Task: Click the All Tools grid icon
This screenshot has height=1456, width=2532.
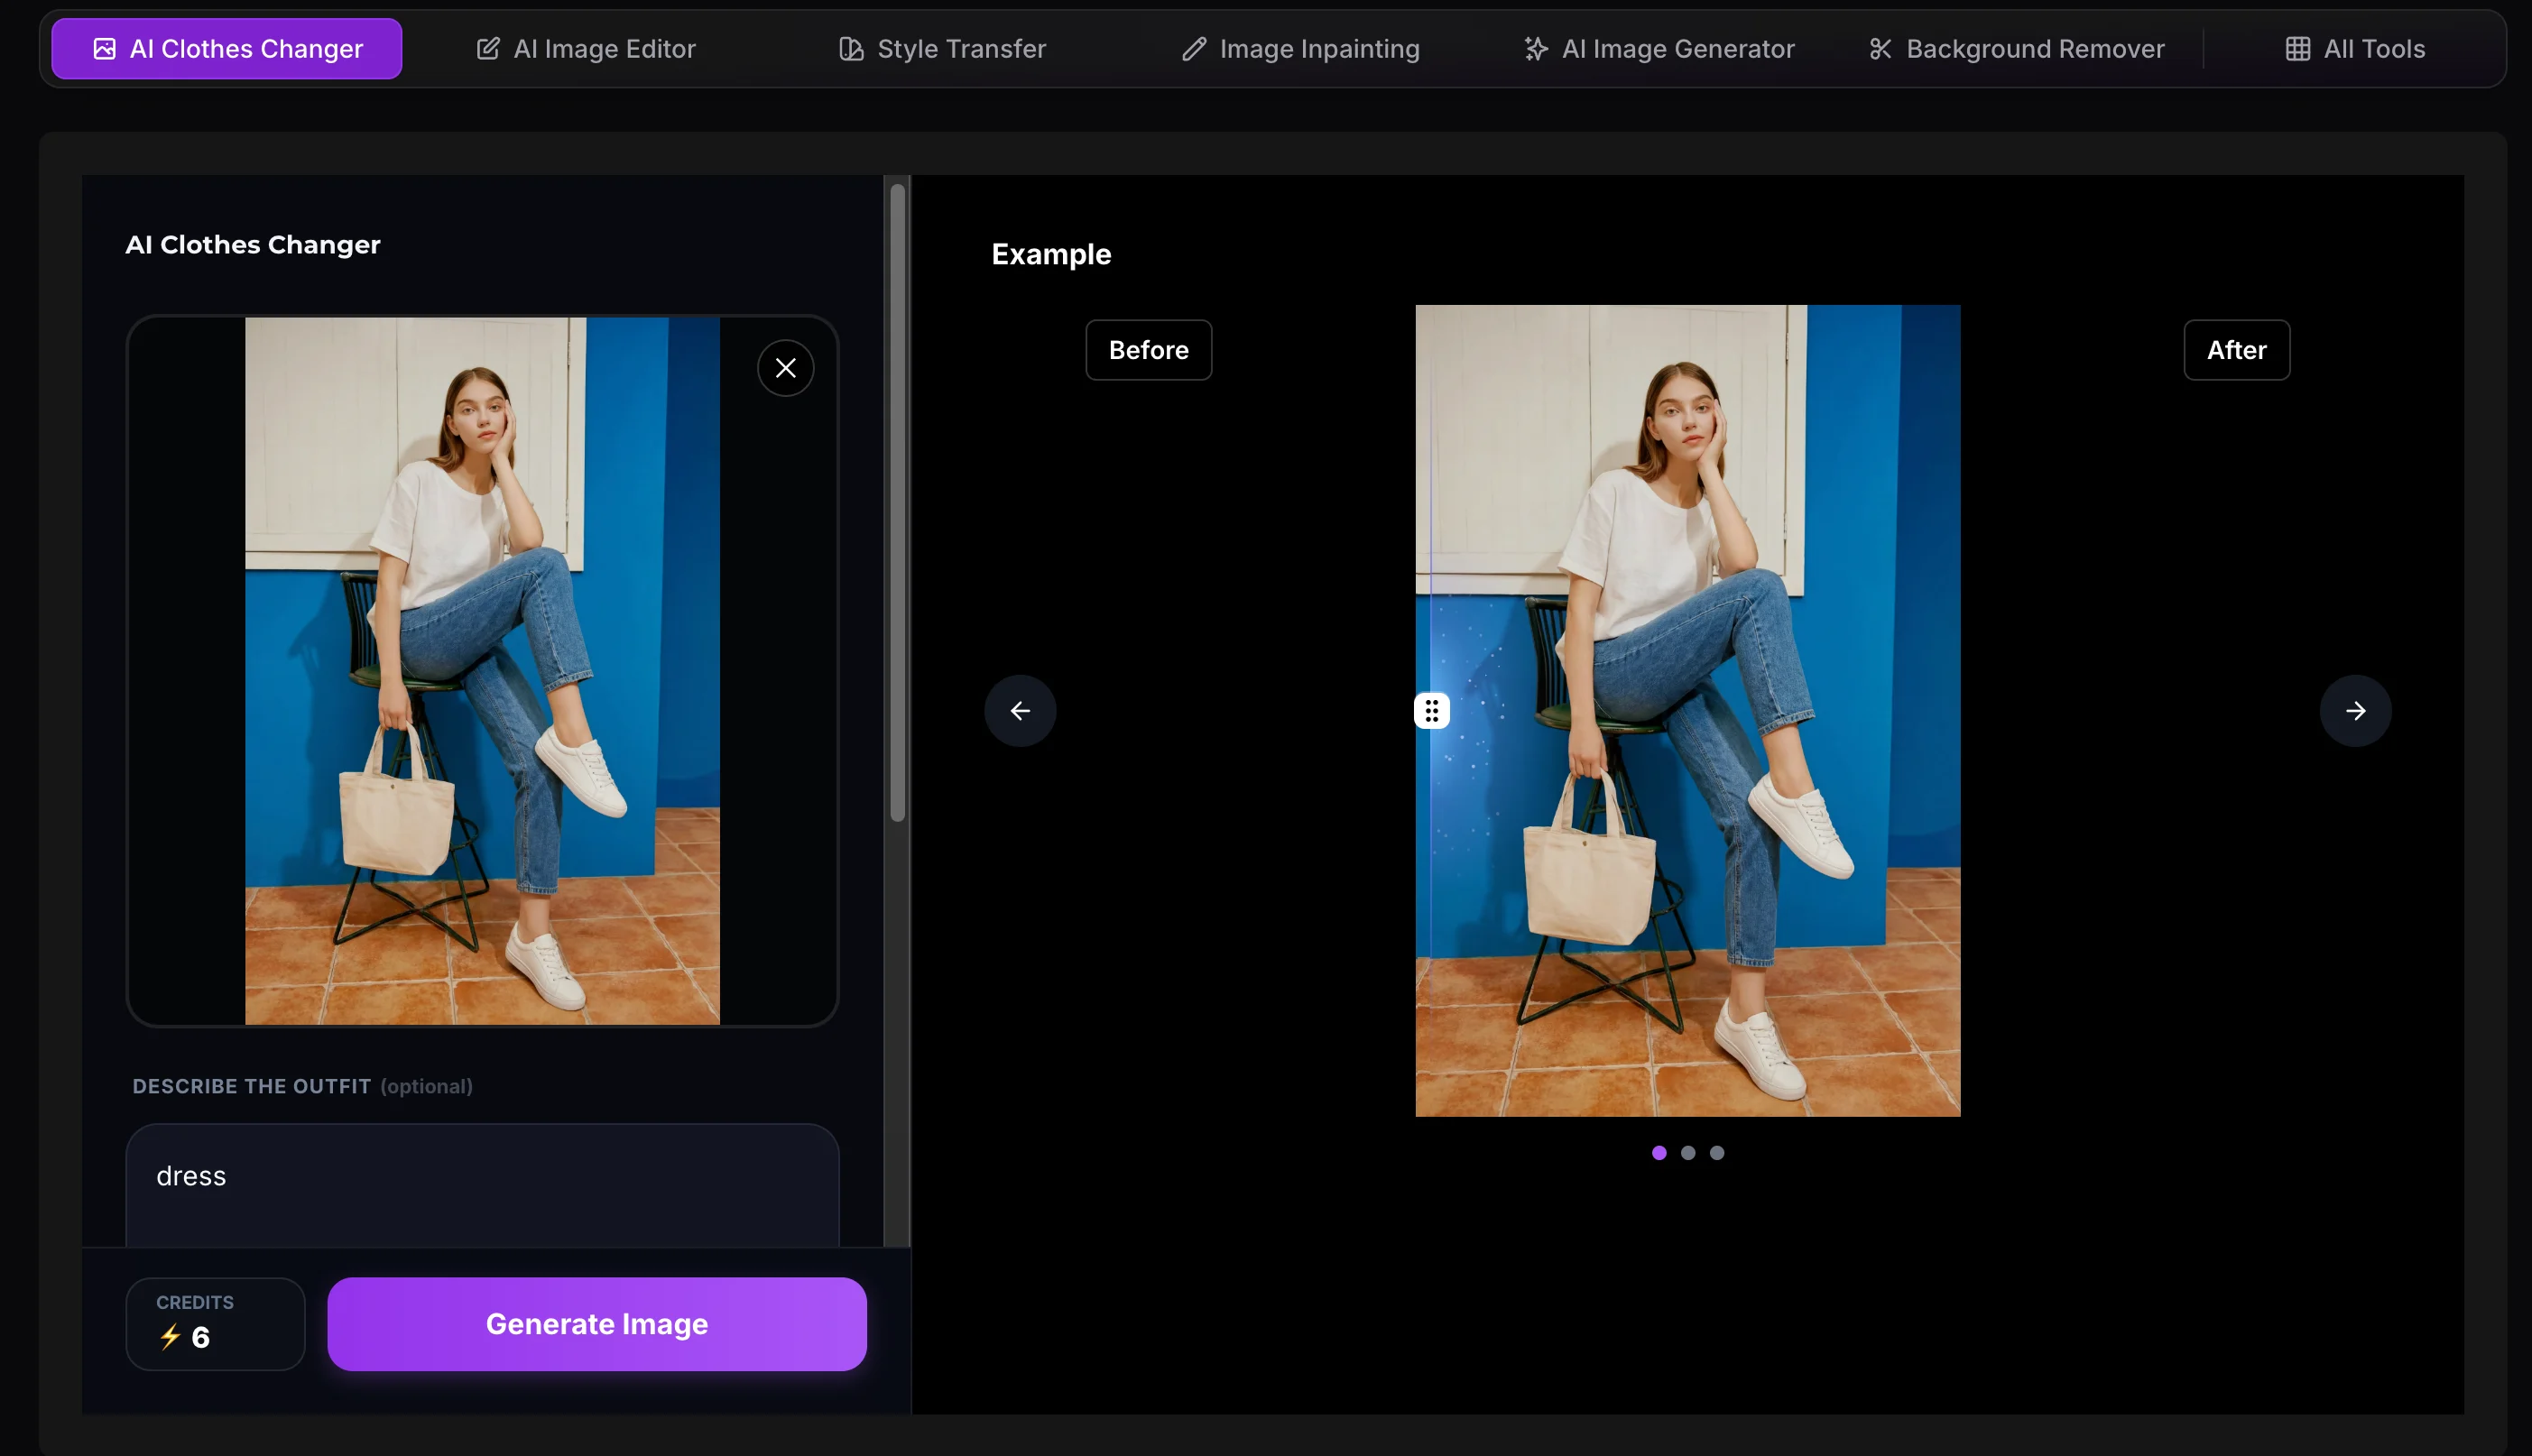Action: (x=2297, y=49)
